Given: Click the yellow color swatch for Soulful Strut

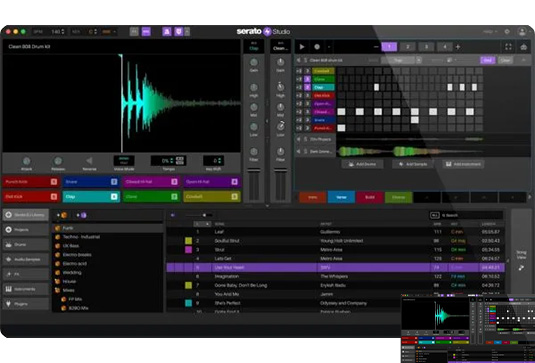Looking at the screenshot, I should (188, 241).
